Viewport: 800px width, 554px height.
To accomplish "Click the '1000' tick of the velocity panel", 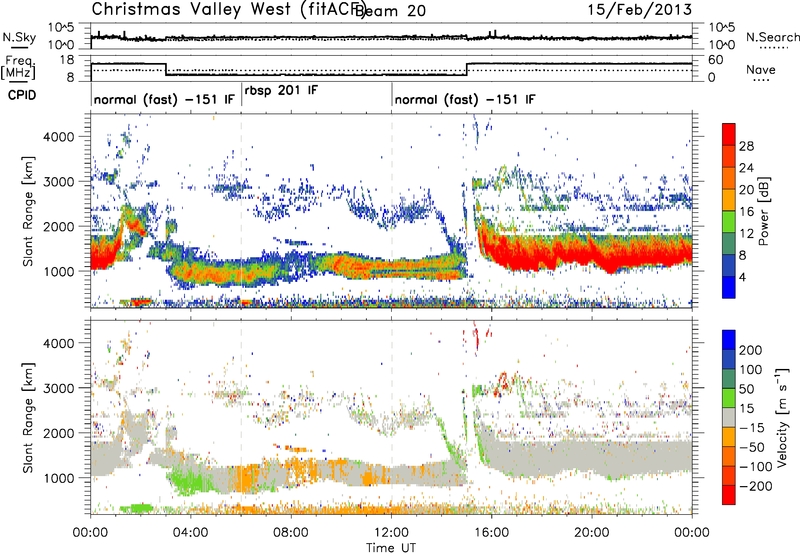I will coord(58,478).
